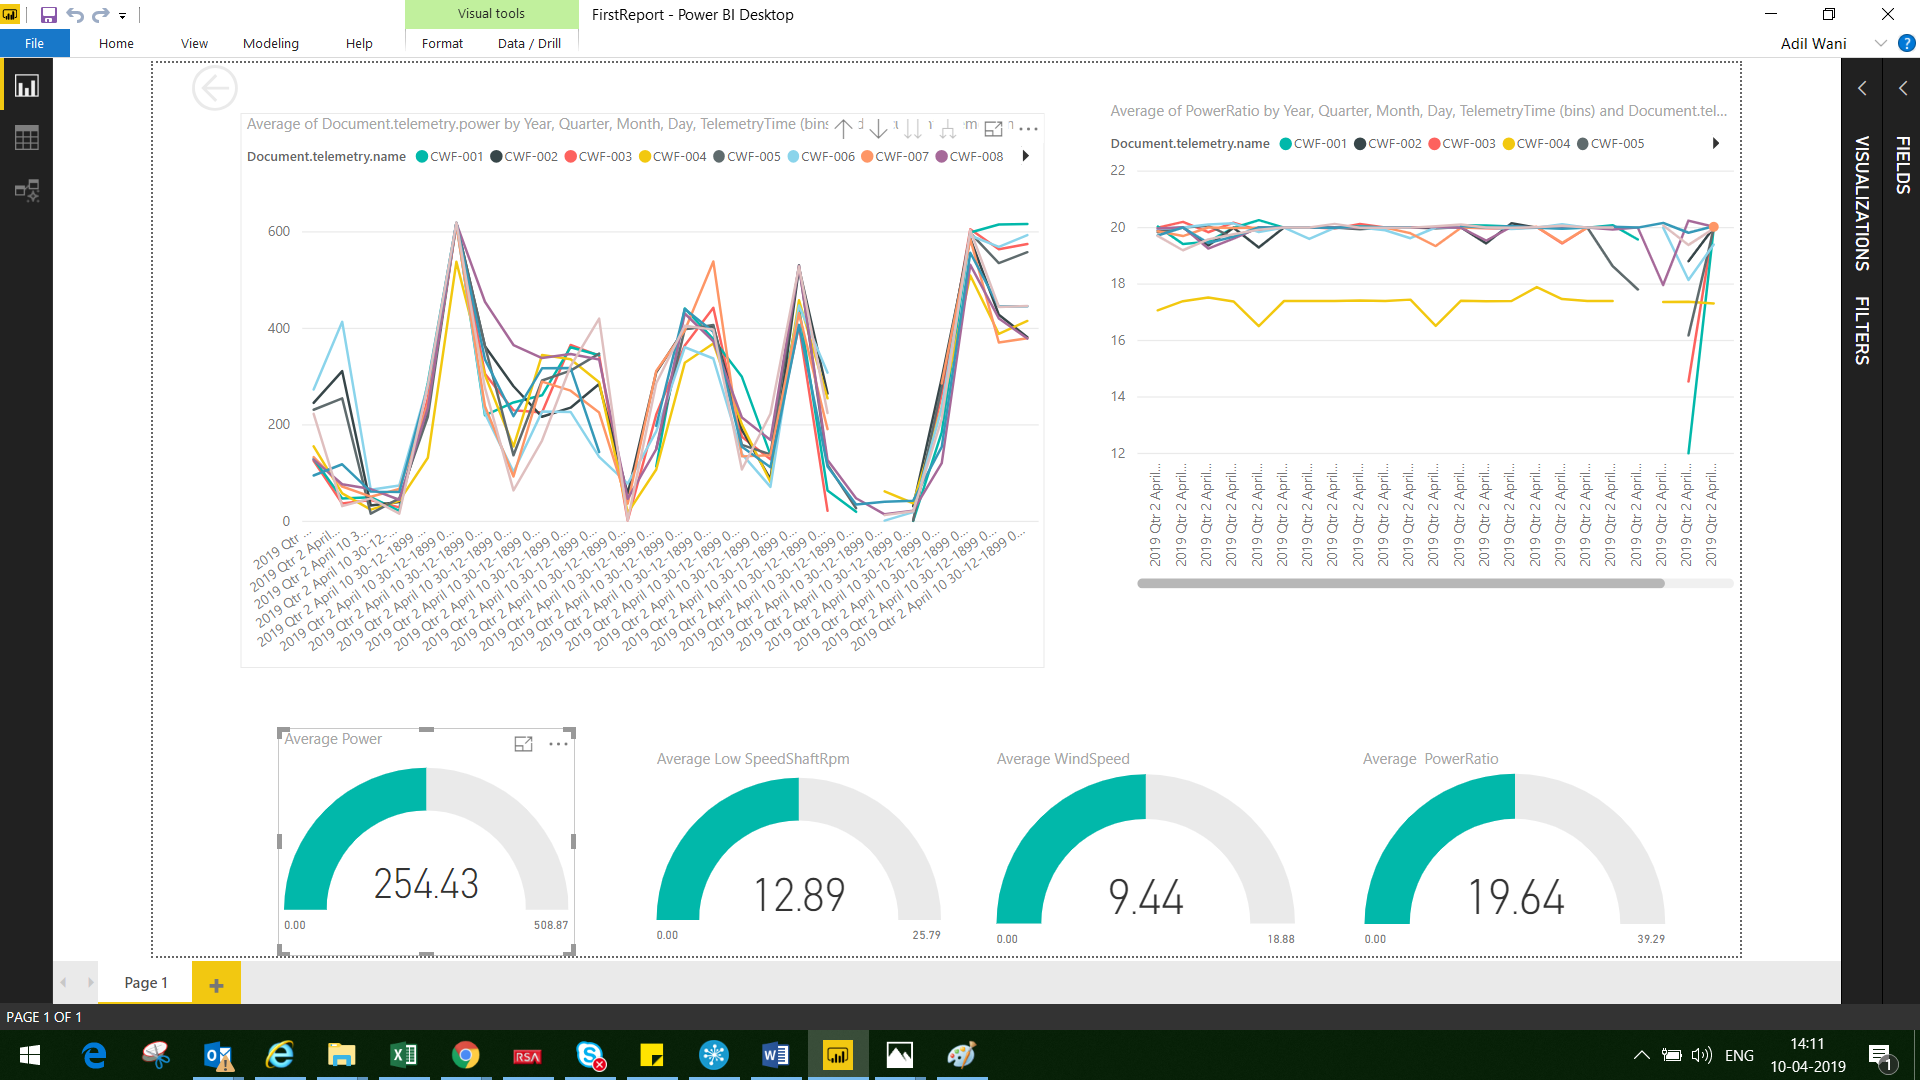Screen dimensions: 1920x1080
Task: Click the ENG language indicator
Action: tap(1739, 1055)
